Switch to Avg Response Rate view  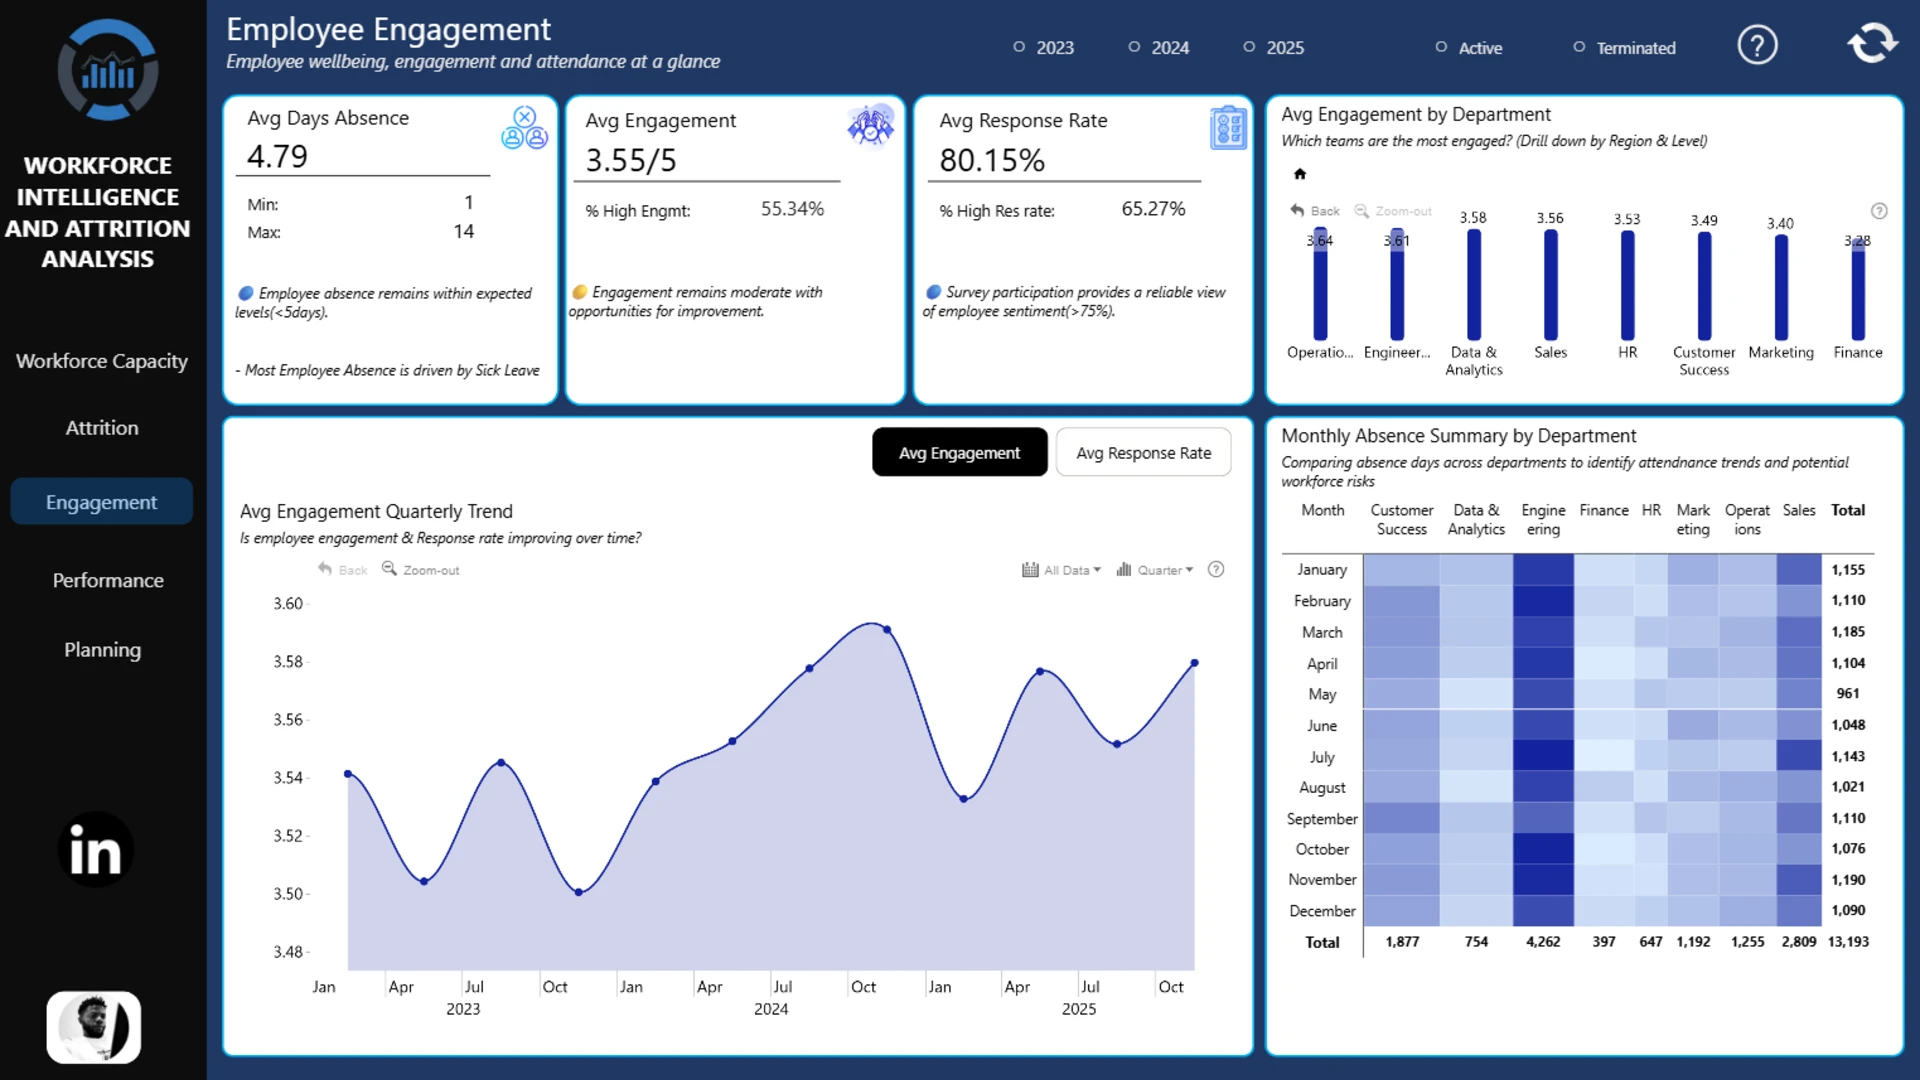1143,453
